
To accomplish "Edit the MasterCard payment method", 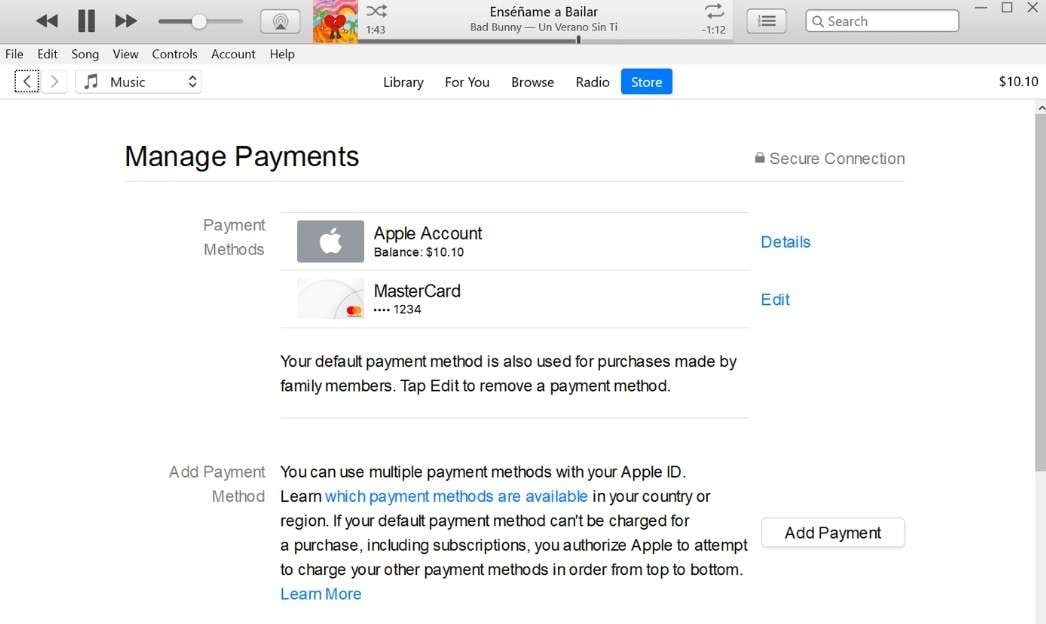I will click(775, 300).
